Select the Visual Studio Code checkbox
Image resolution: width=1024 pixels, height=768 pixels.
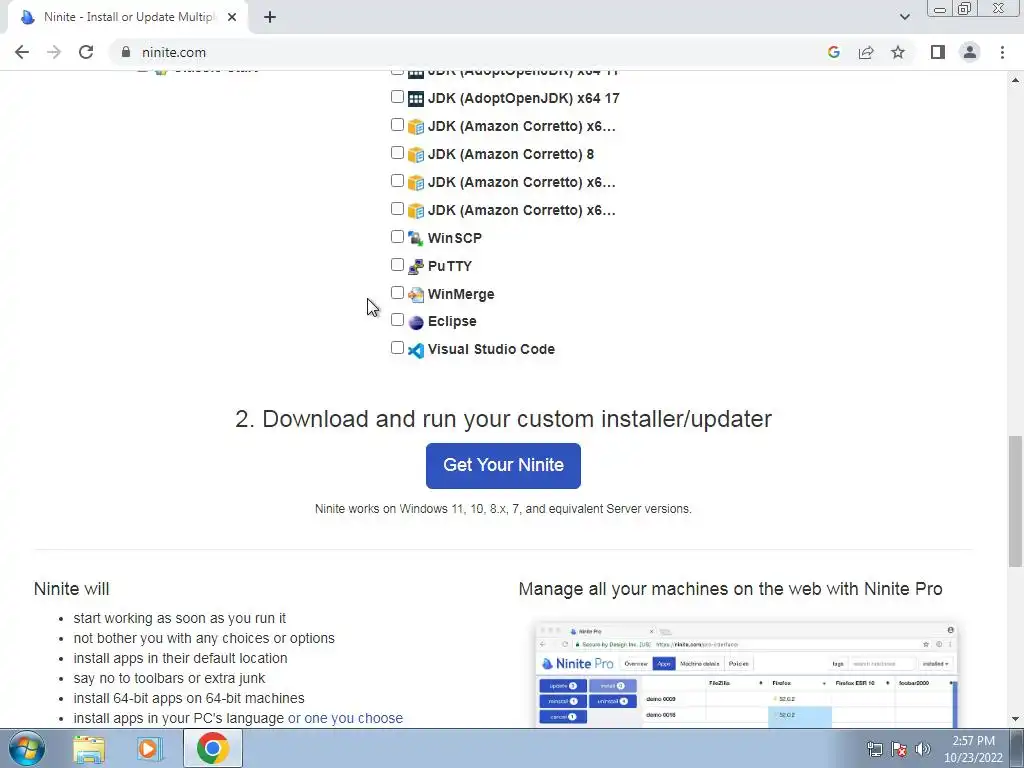click(x=397, y=348)
